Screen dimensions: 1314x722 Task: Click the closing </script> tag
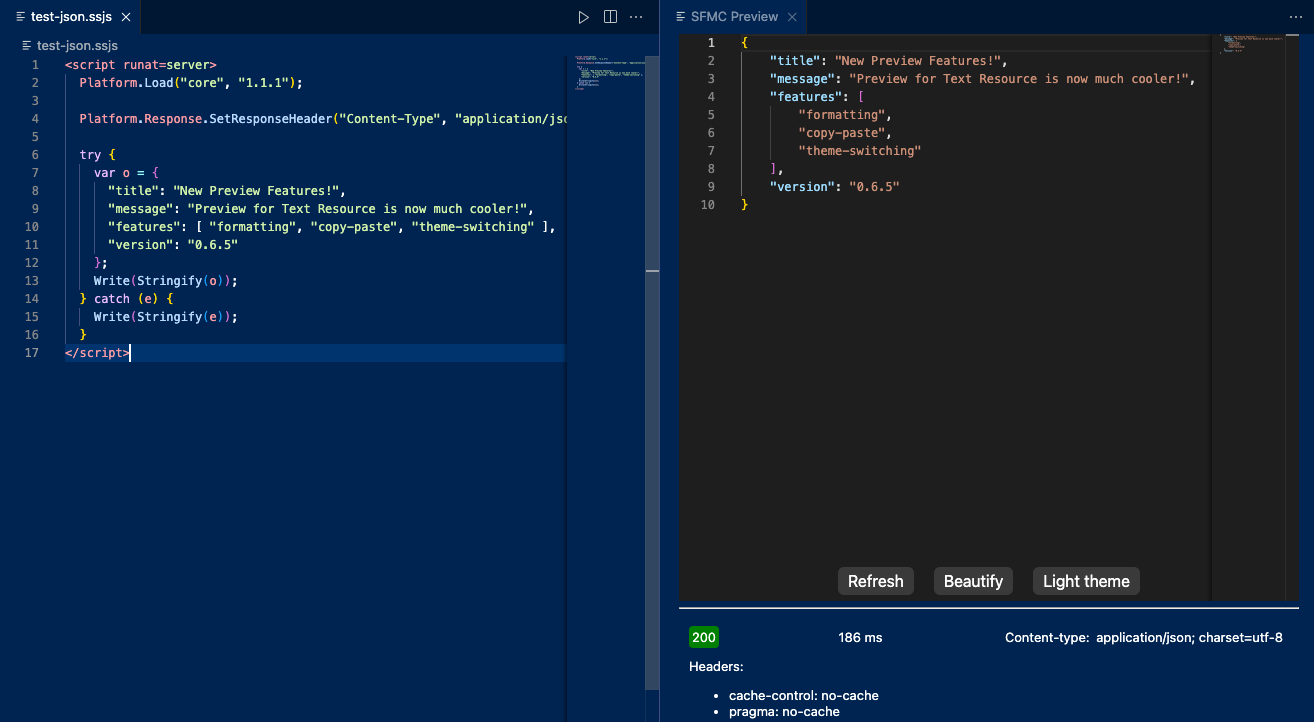coord(97,353)
